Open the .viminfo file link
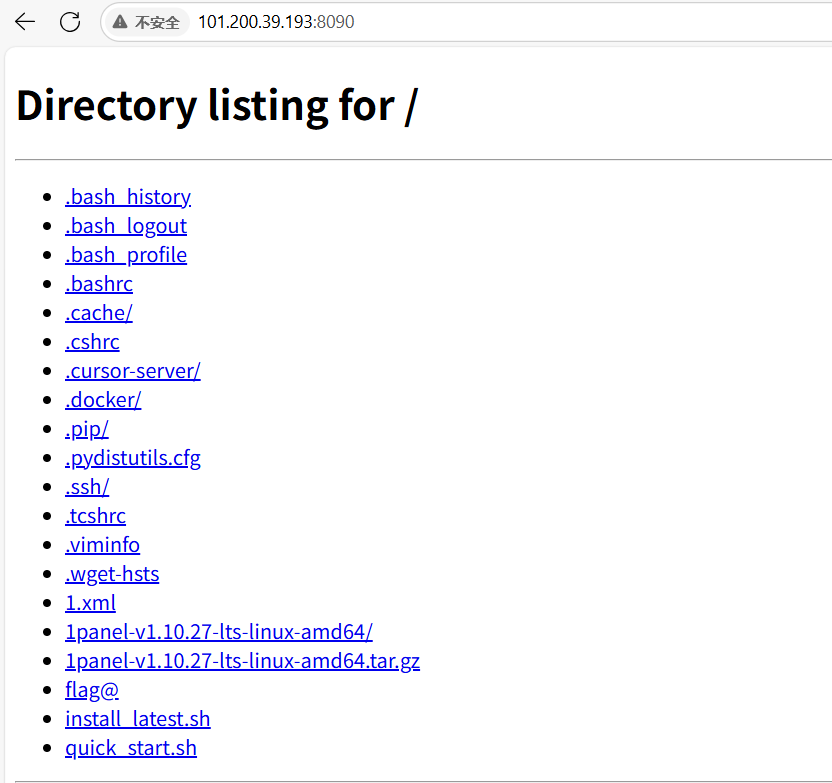This screenshot has height=783, width=832. (x=102, y=545)
